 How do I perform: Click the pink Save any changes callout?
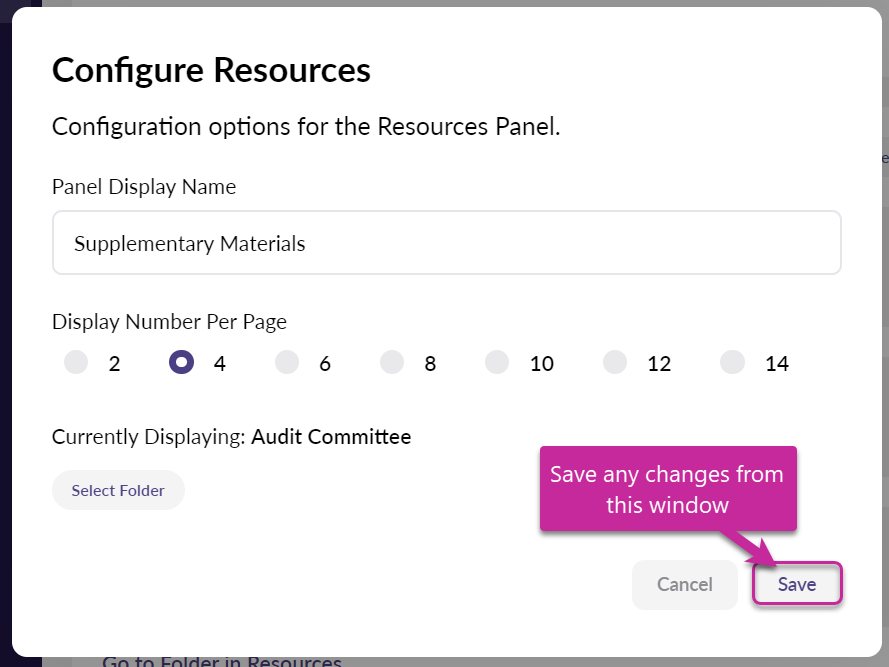pos(667,489)
